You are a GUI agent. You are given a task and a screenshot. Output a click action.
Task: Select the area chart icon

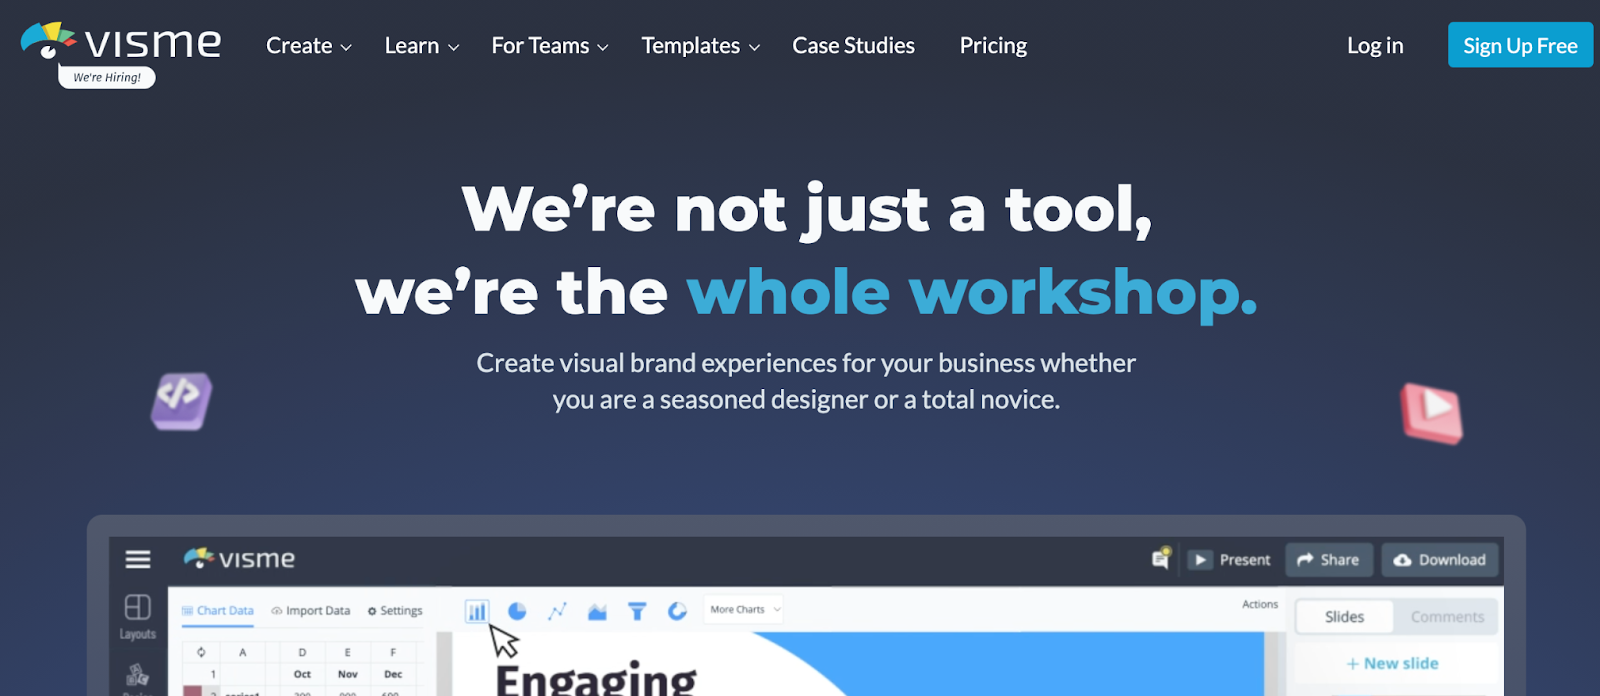click(x=597, y=611)
